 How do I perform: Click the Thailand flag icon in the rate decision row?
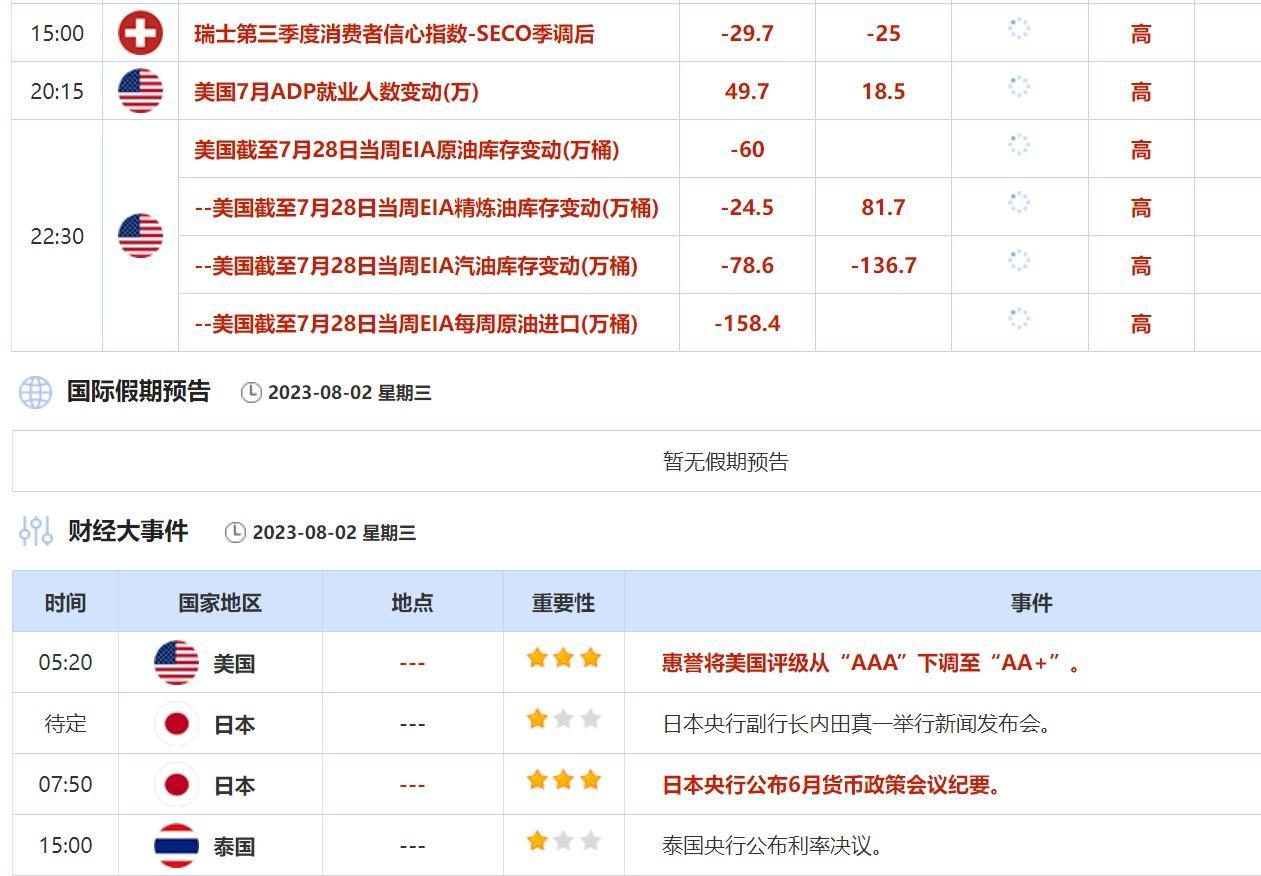point(176,845)
